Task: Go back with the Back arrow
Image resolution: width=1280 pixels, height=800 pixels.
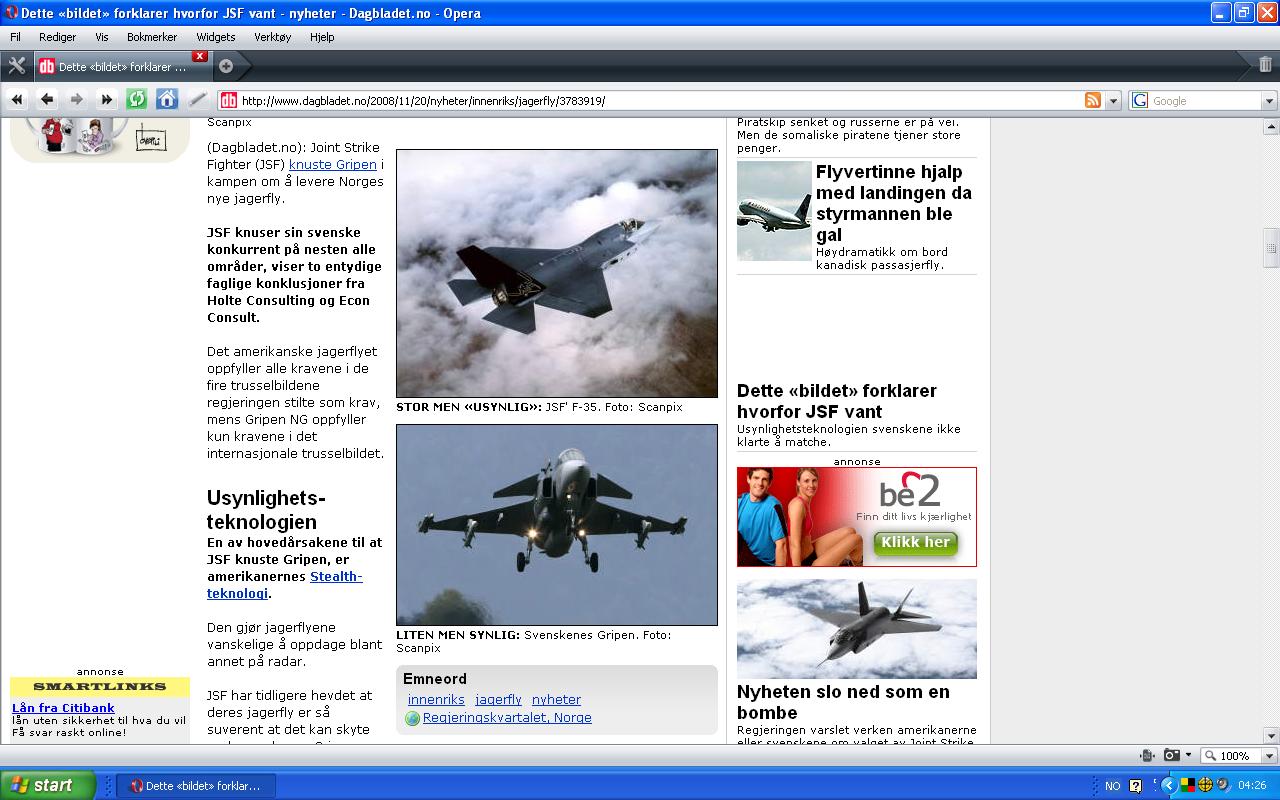Action: [47, 100]
